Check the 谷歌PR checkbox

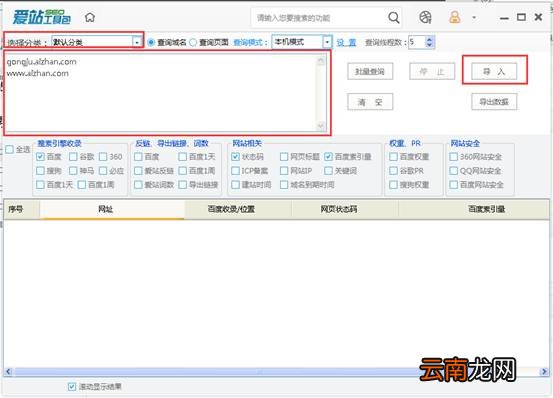coord(393,171)
